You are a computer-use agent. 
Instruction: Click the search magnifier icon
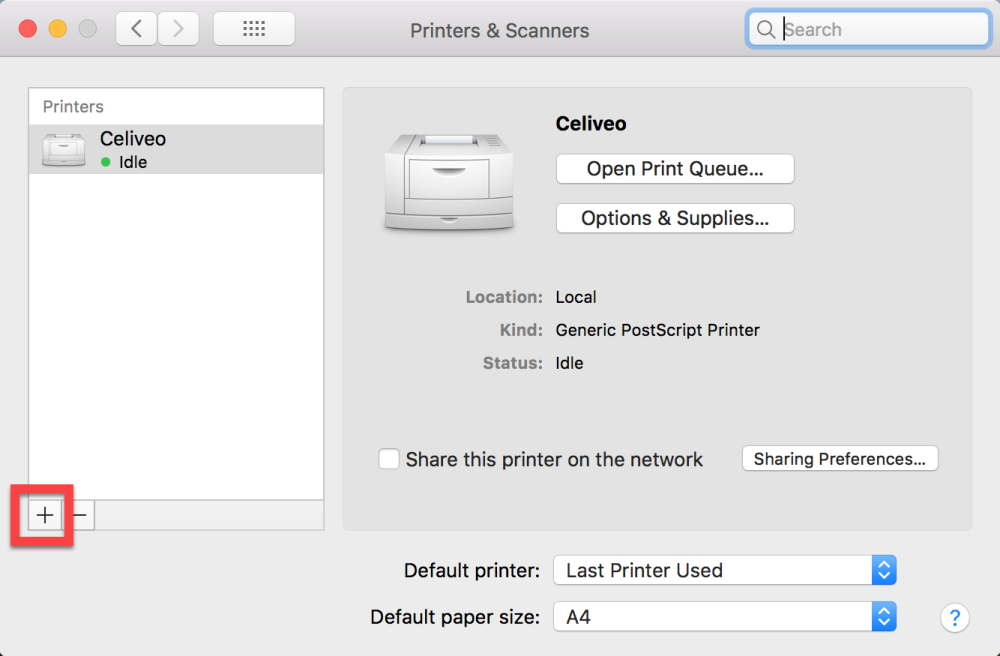tap(765, 29)
